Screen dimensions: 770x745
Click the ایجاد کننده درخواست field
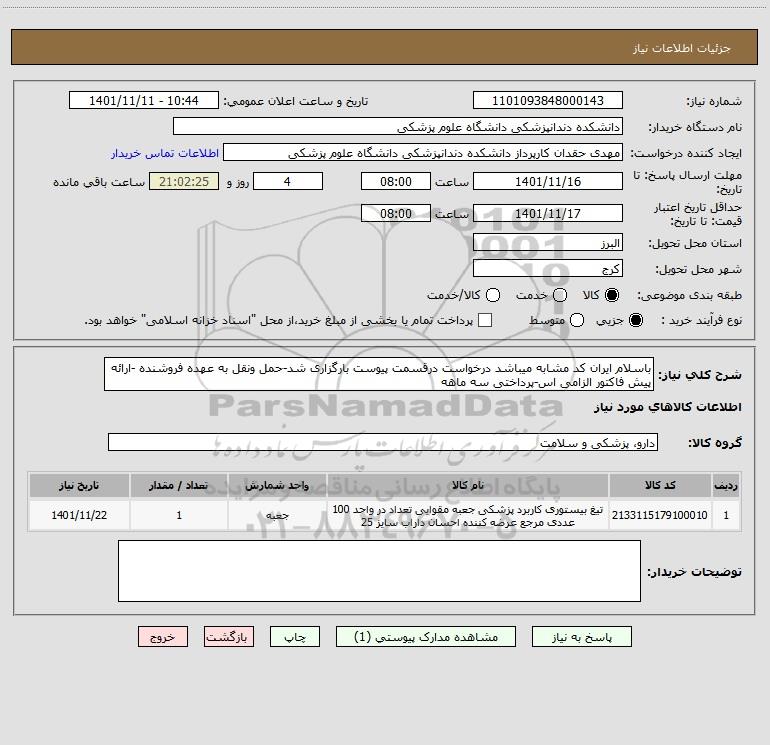[x=423, y=153]
